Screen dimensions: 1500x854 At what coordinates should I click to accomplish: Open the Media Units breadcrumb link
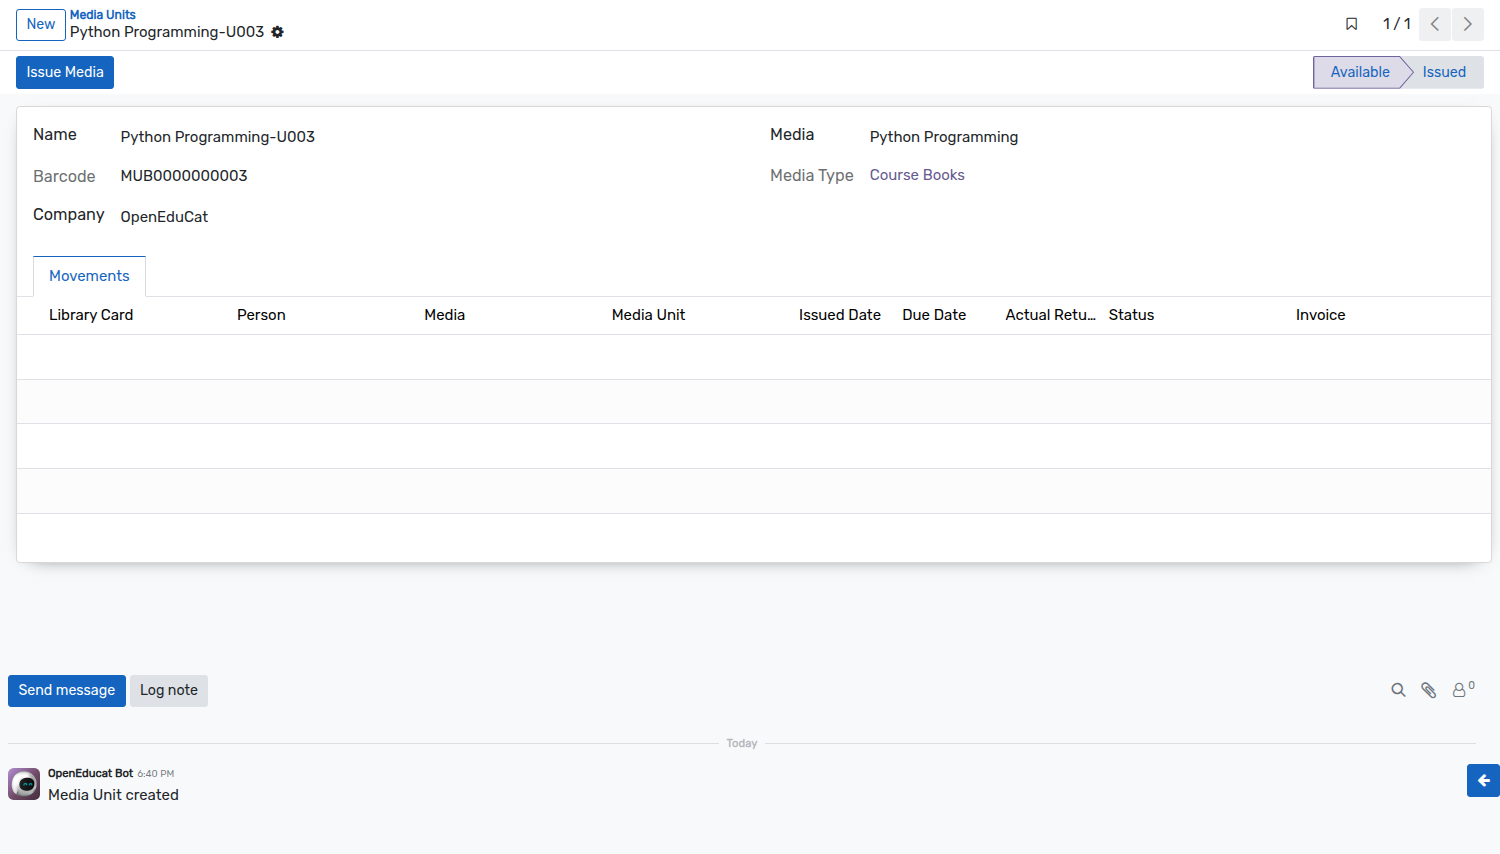pos(103,15)
